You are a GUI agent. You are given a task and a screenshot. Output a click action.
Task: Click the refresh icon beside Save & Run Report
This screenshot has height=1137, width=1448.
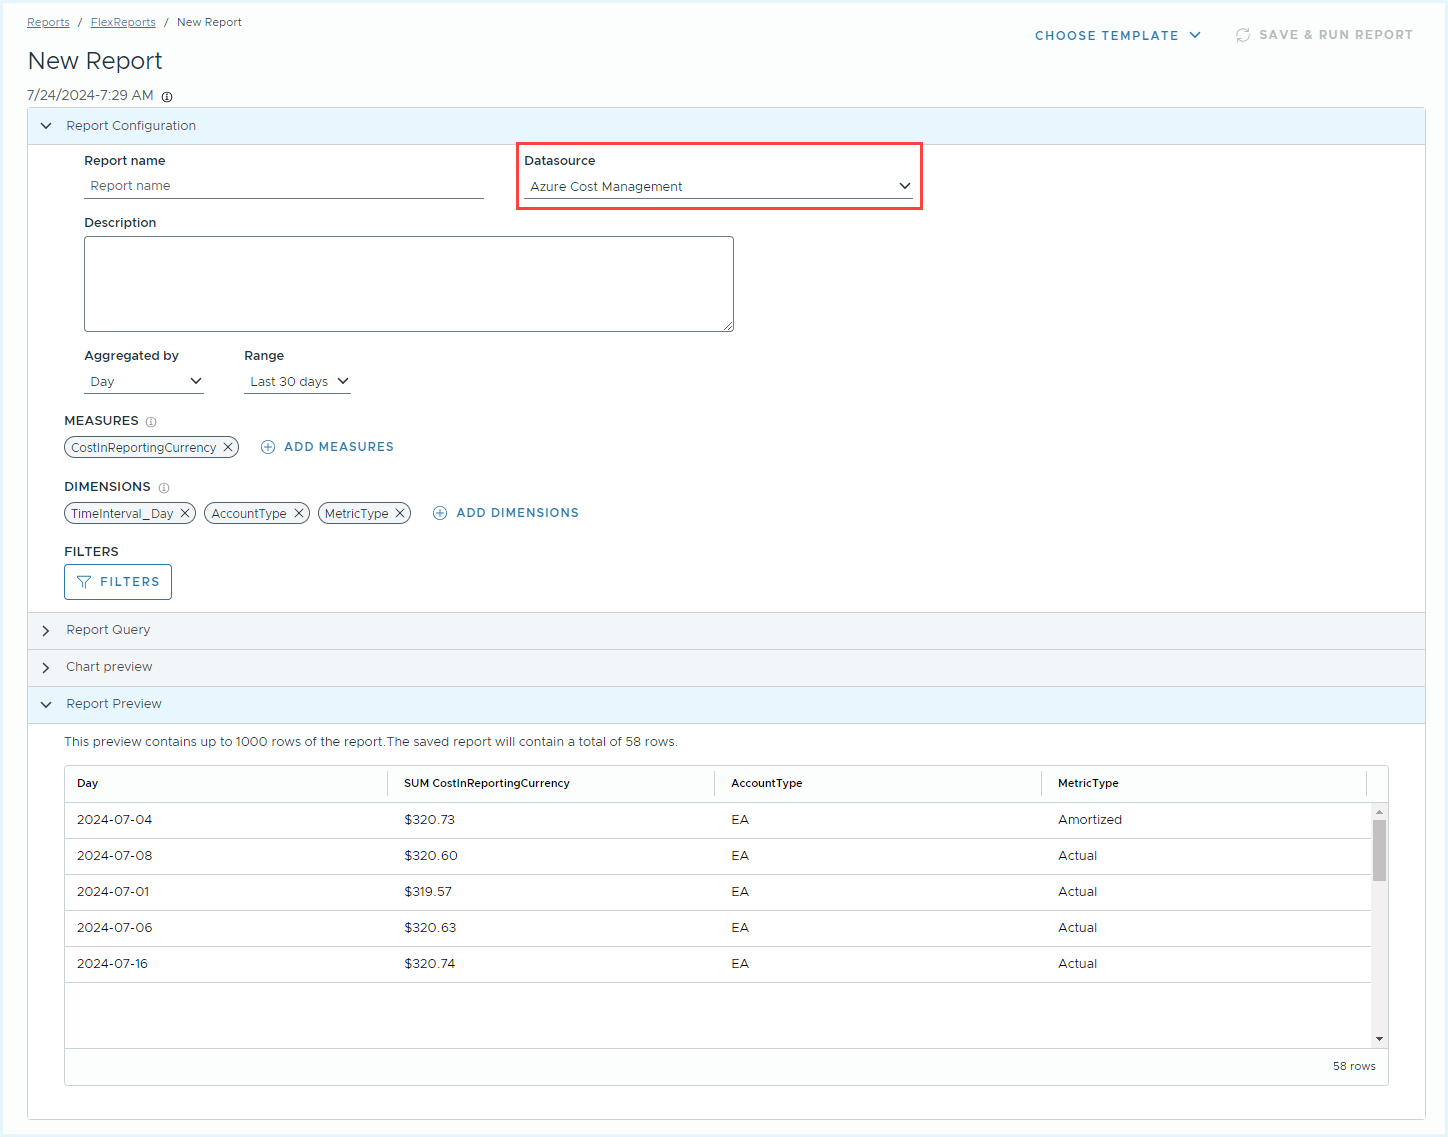click(1243, 35)
